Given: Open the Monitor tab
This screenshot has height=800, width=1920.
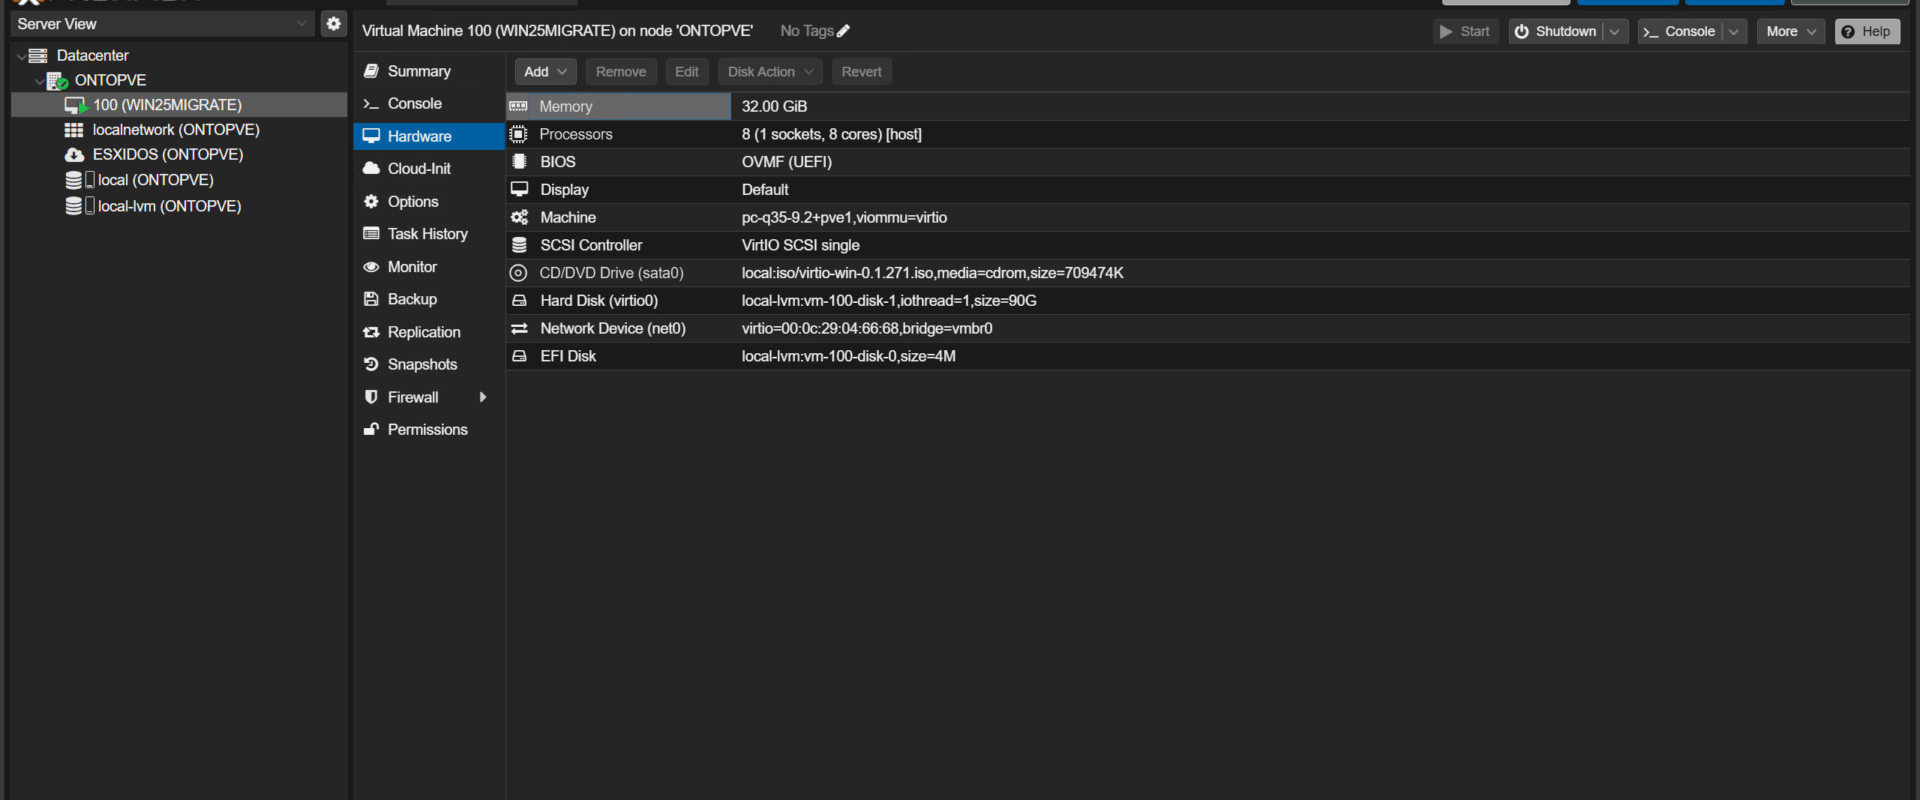Looking at the screenshot, I should pos(429,267).
